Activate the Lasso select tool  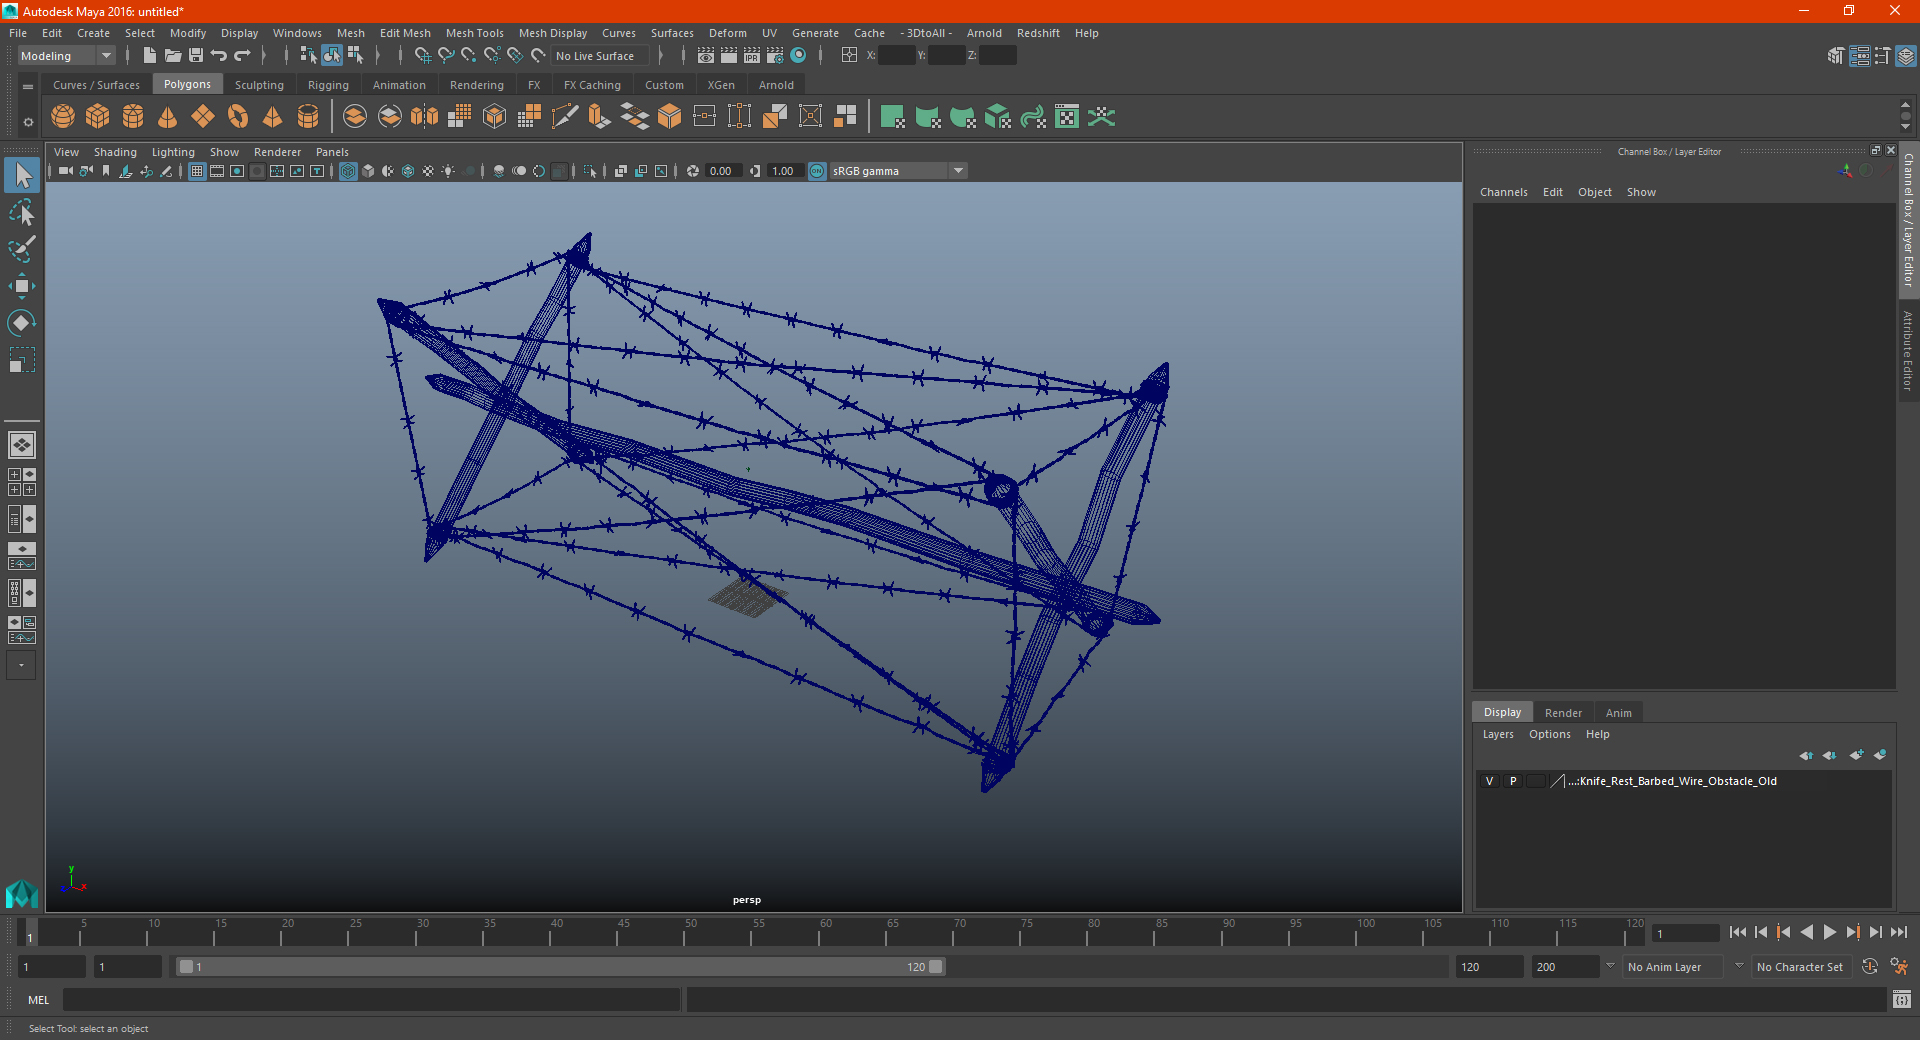point(21,212)
